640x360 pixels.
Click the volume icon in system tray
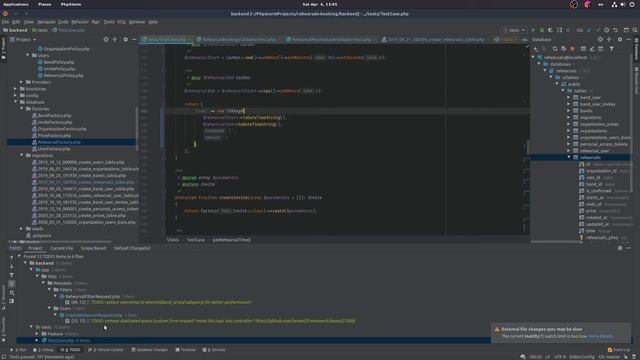tap(623, 4)
